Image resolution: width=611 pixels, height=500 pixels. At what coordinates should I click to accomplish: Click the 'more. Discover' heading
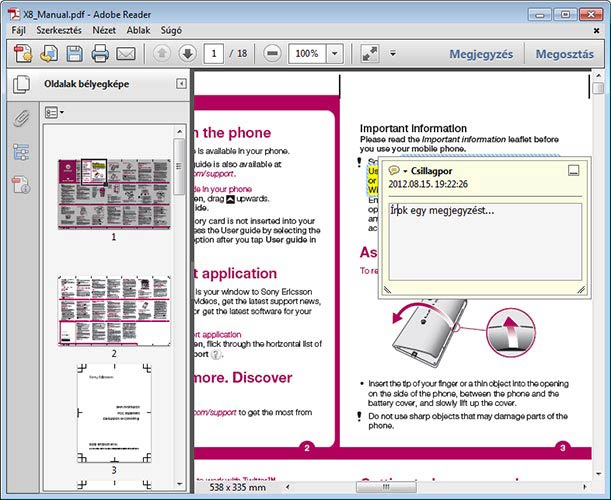coord(243,377)
